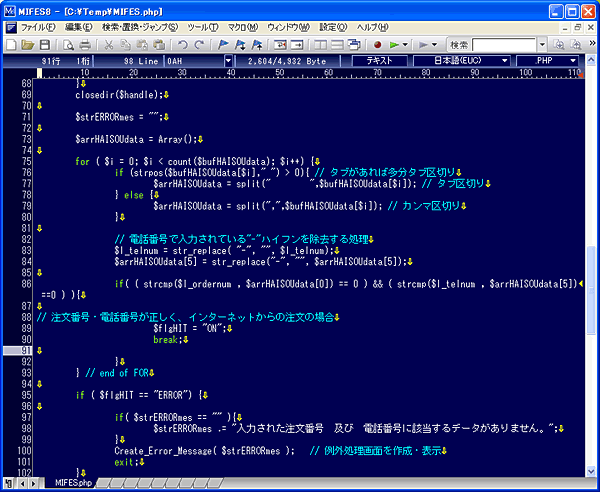
Task: Set a mark with the blue flag icon
Action: coord(223,45)
